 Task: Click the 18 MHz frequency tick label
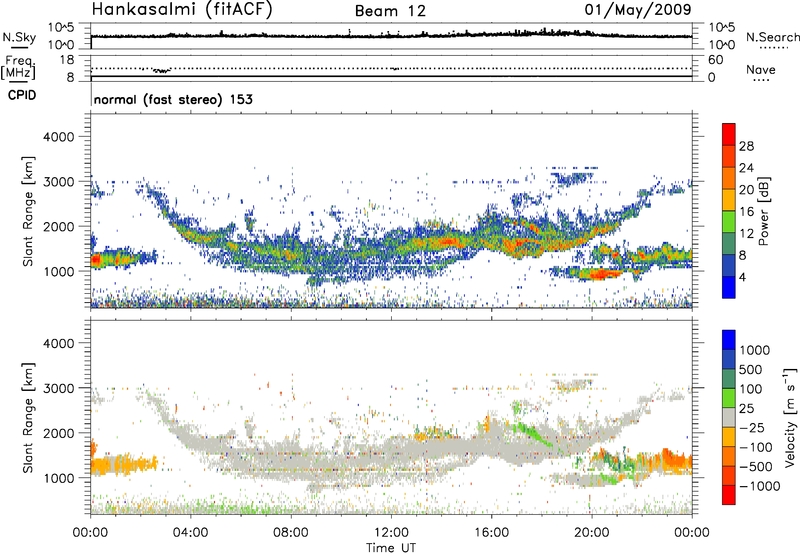click(66, 60)
